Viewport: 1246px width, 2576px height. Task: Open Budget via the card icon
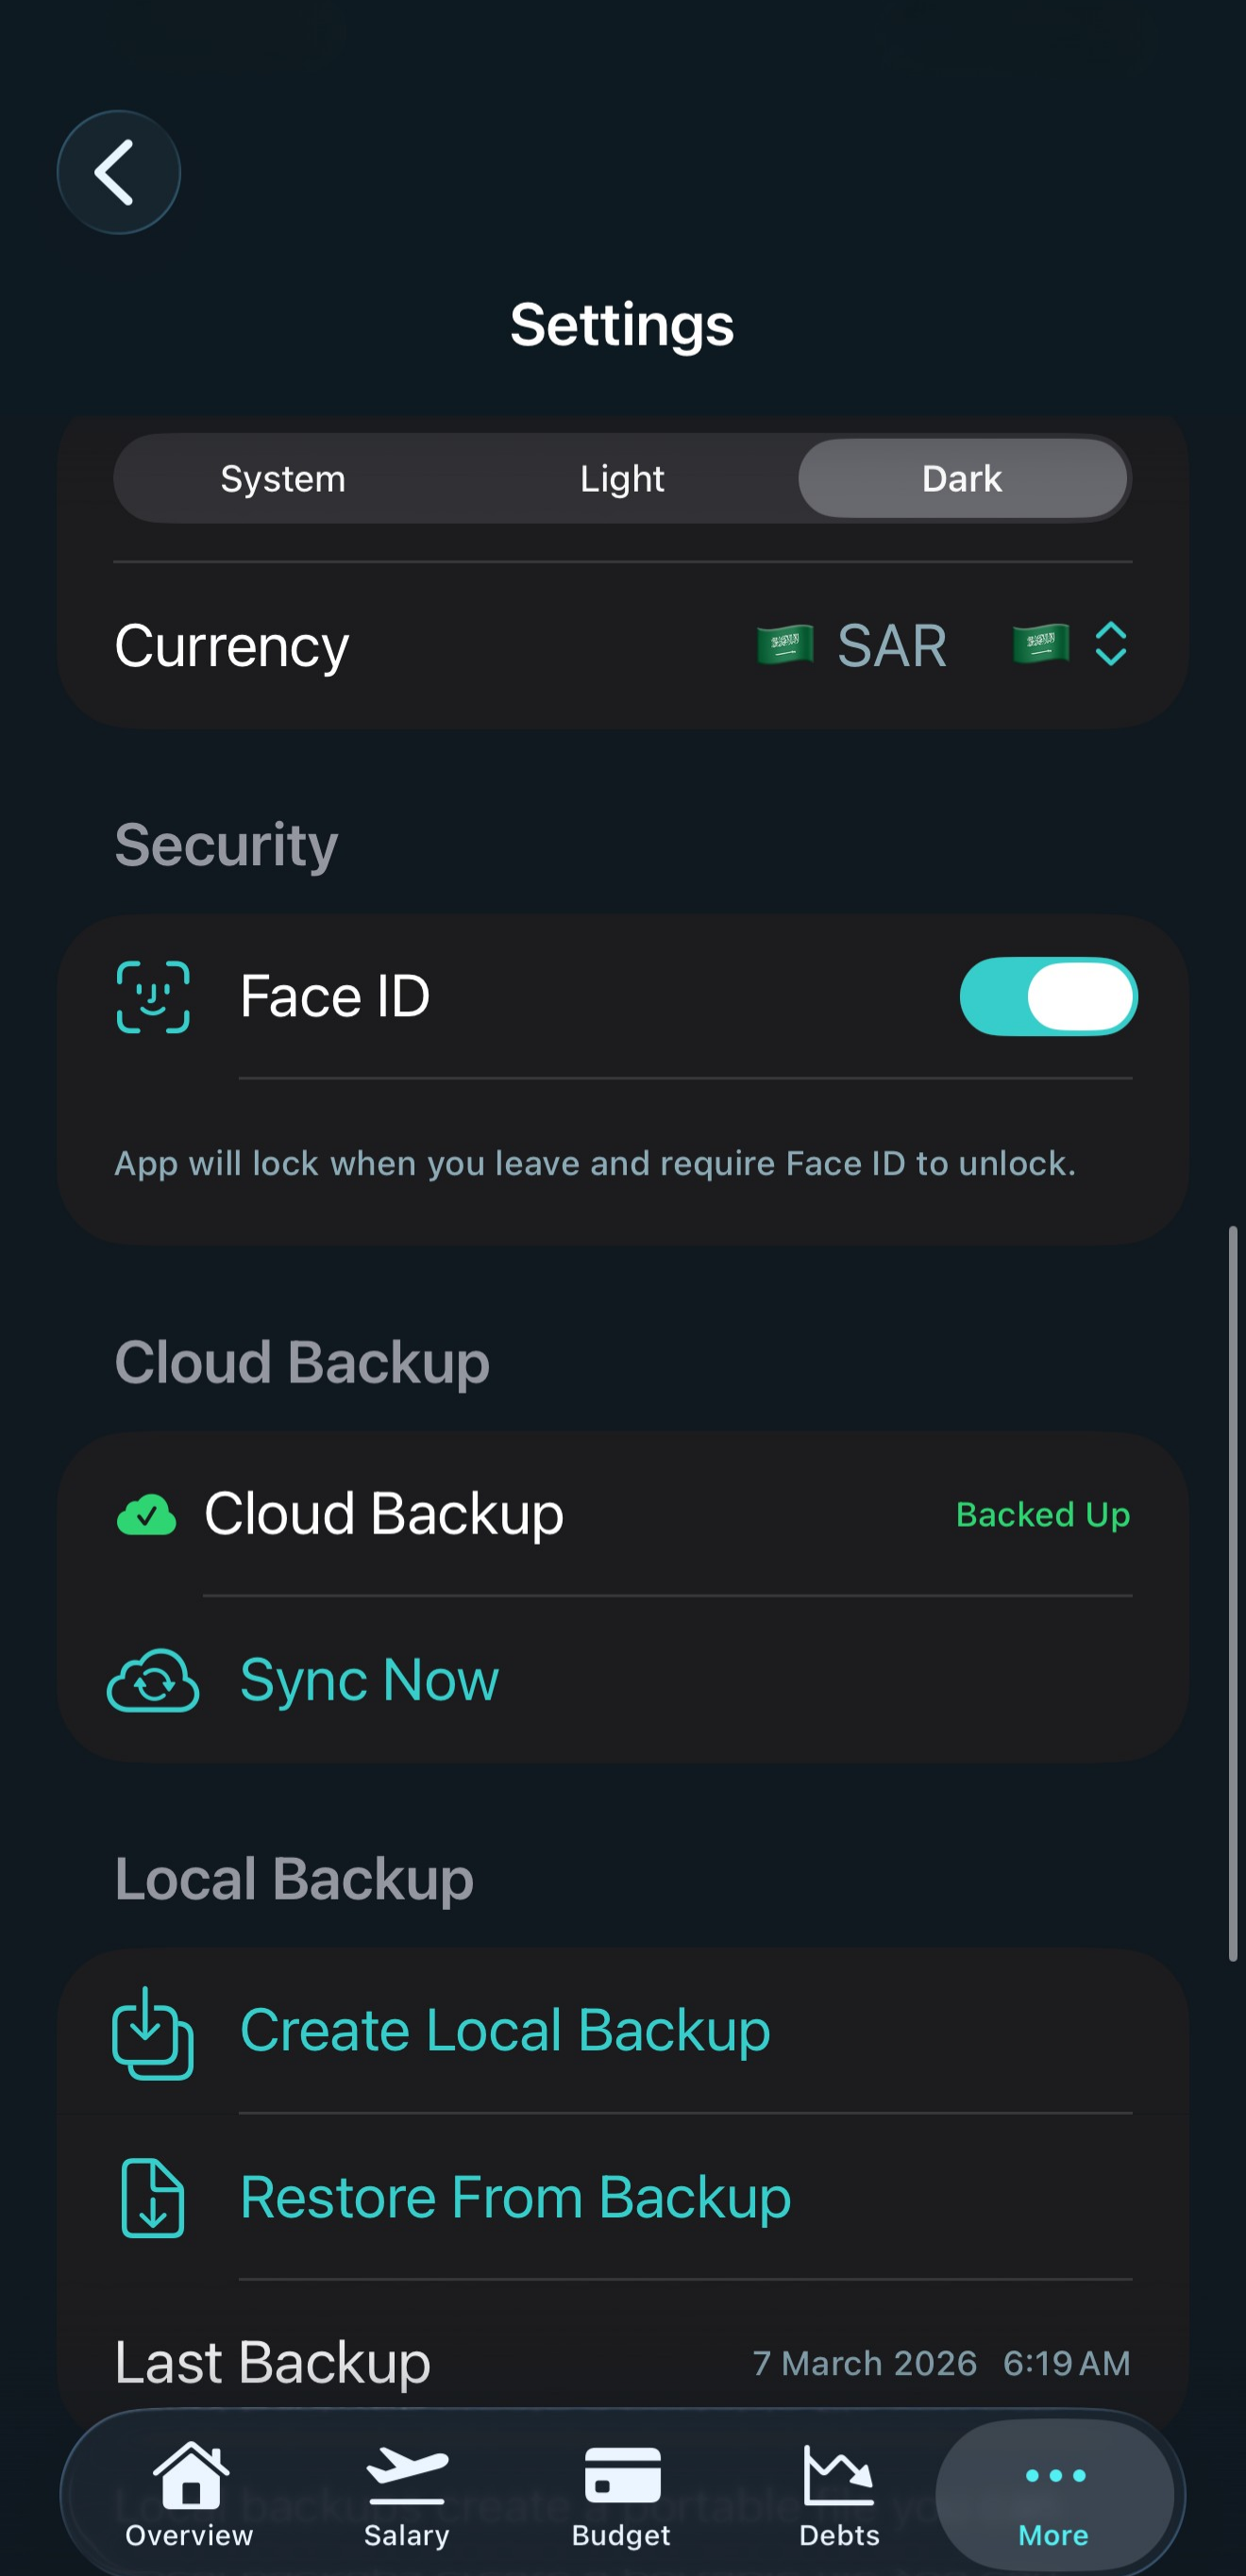pyautogui.click(x=622, y=2478)
